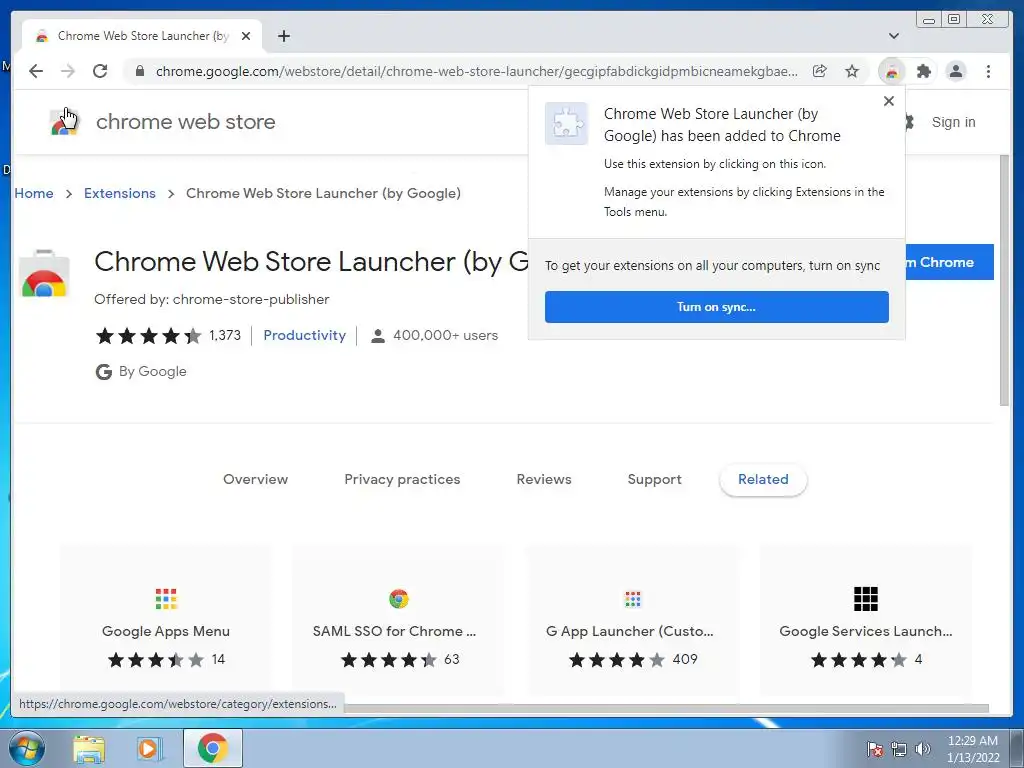Viewport: 1024px width, 768px height.
Task: Open the network status tray icon
Action: pos(899,749)
